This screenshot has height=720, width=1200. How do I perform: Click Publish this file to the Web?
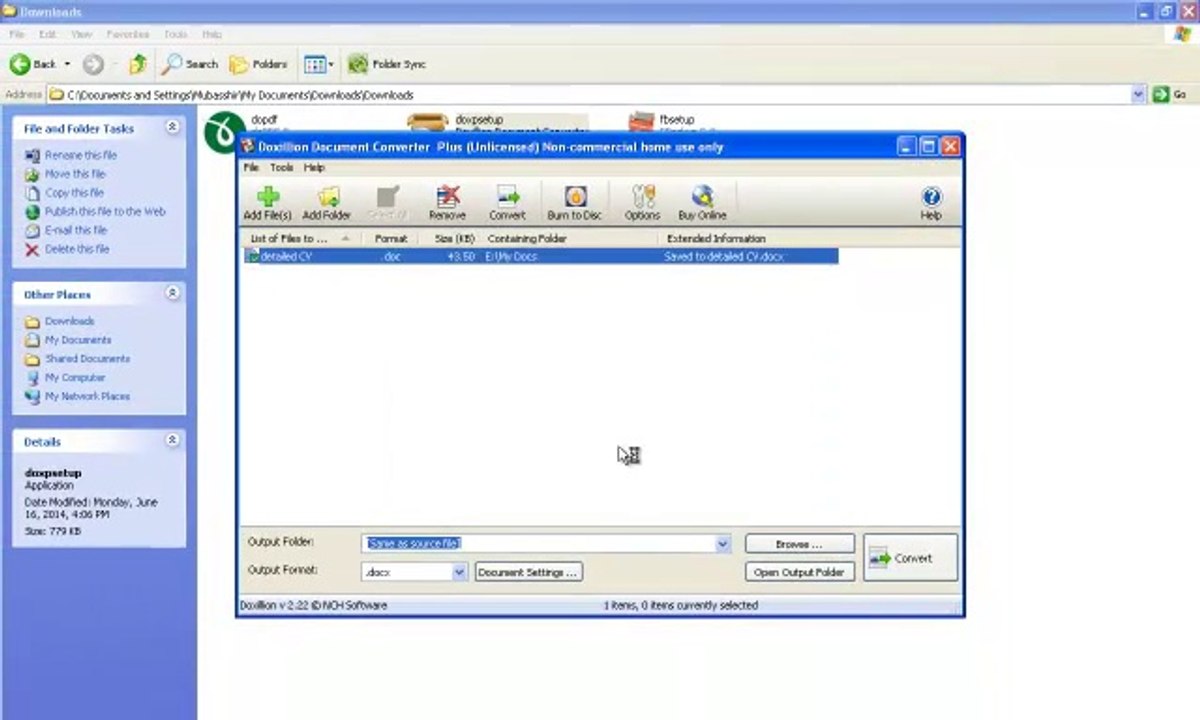(x=105, y=212)
